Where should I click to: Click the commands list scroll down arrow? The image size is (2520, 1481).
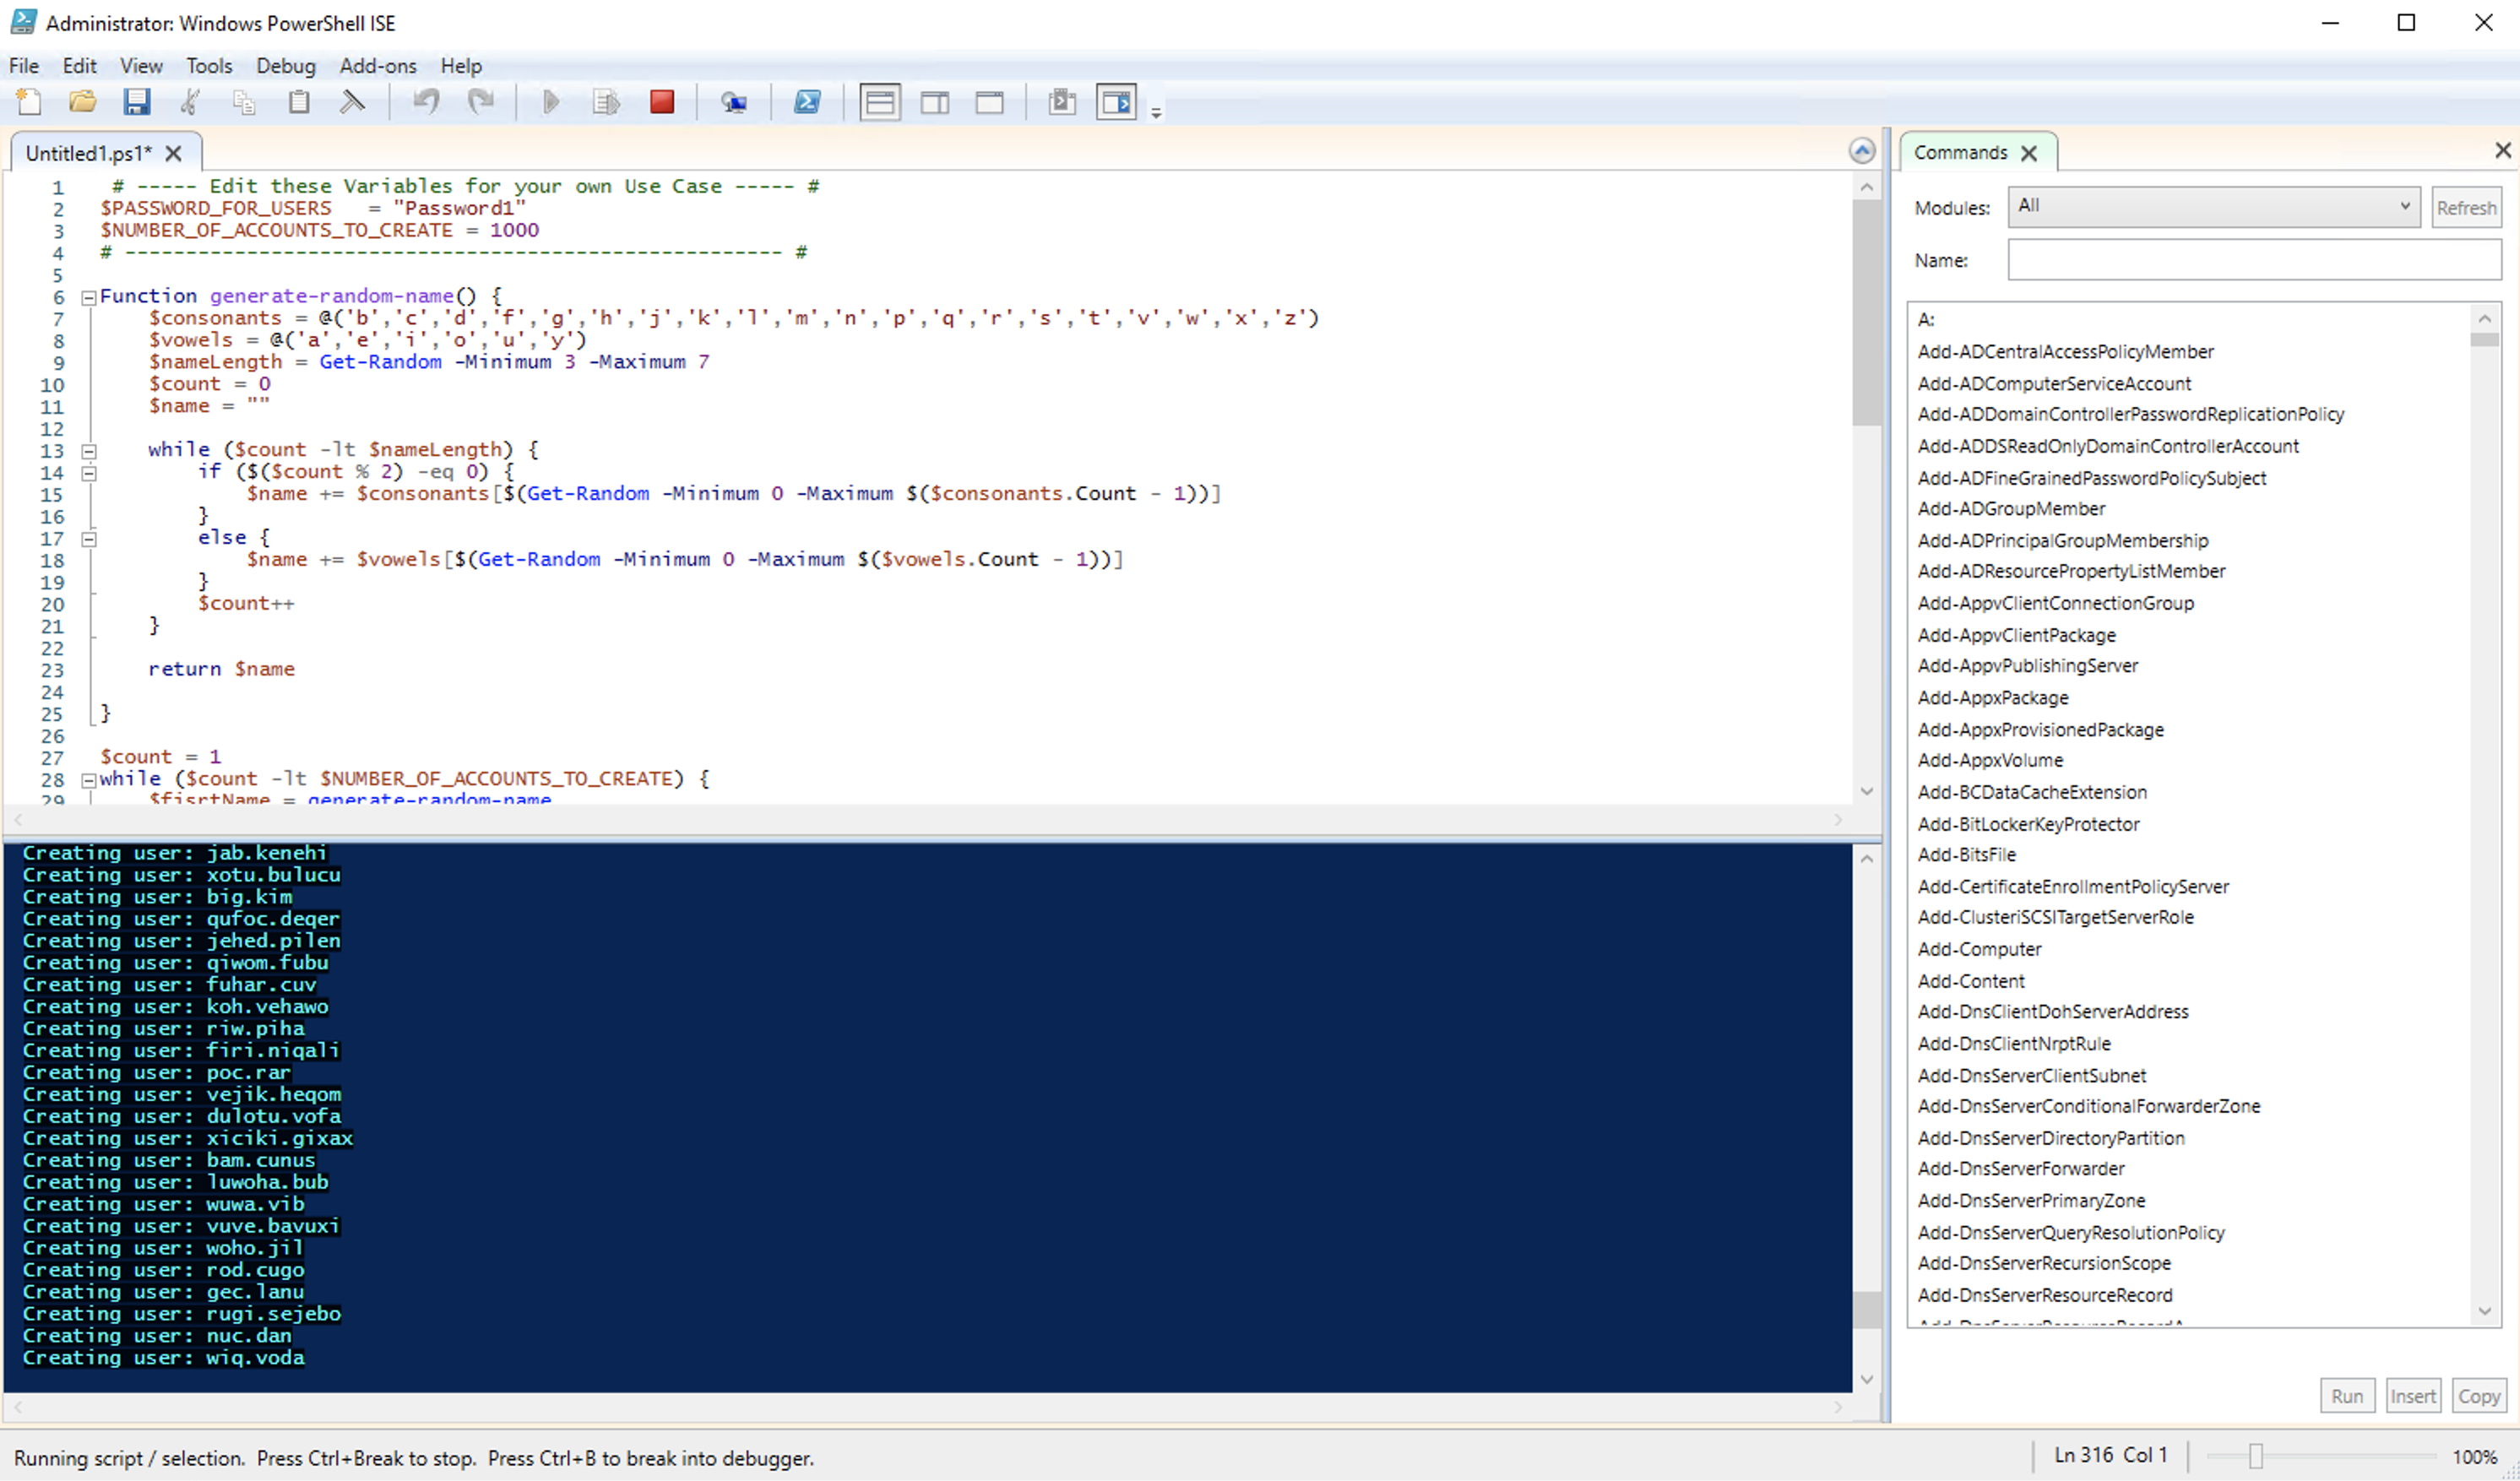2485,1311
